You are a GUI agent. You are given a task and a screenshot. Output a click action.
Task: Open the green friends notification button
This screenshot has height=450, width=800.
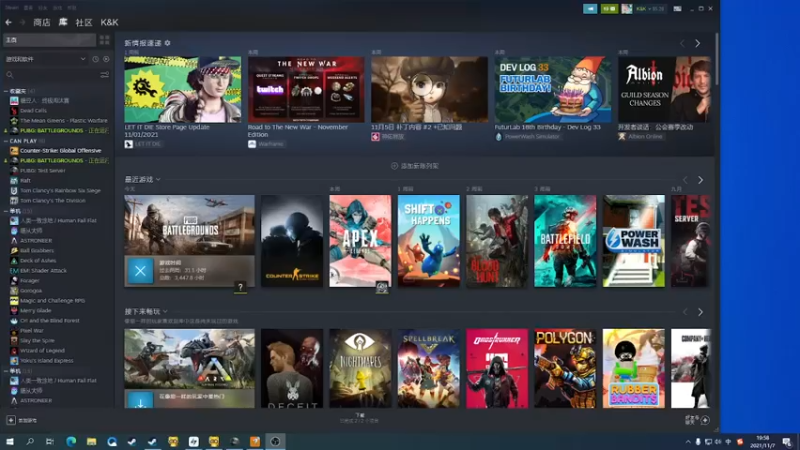point(609,9)
